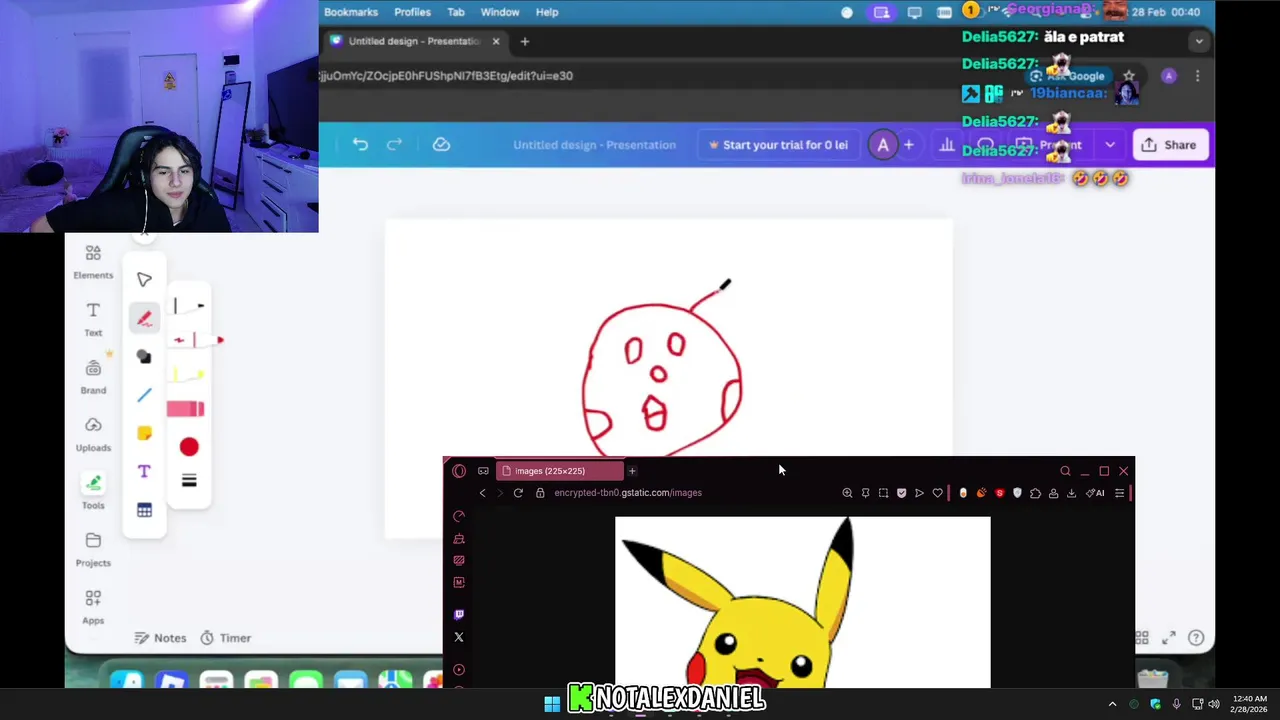Open the red drawing color picker

[189, 447]
